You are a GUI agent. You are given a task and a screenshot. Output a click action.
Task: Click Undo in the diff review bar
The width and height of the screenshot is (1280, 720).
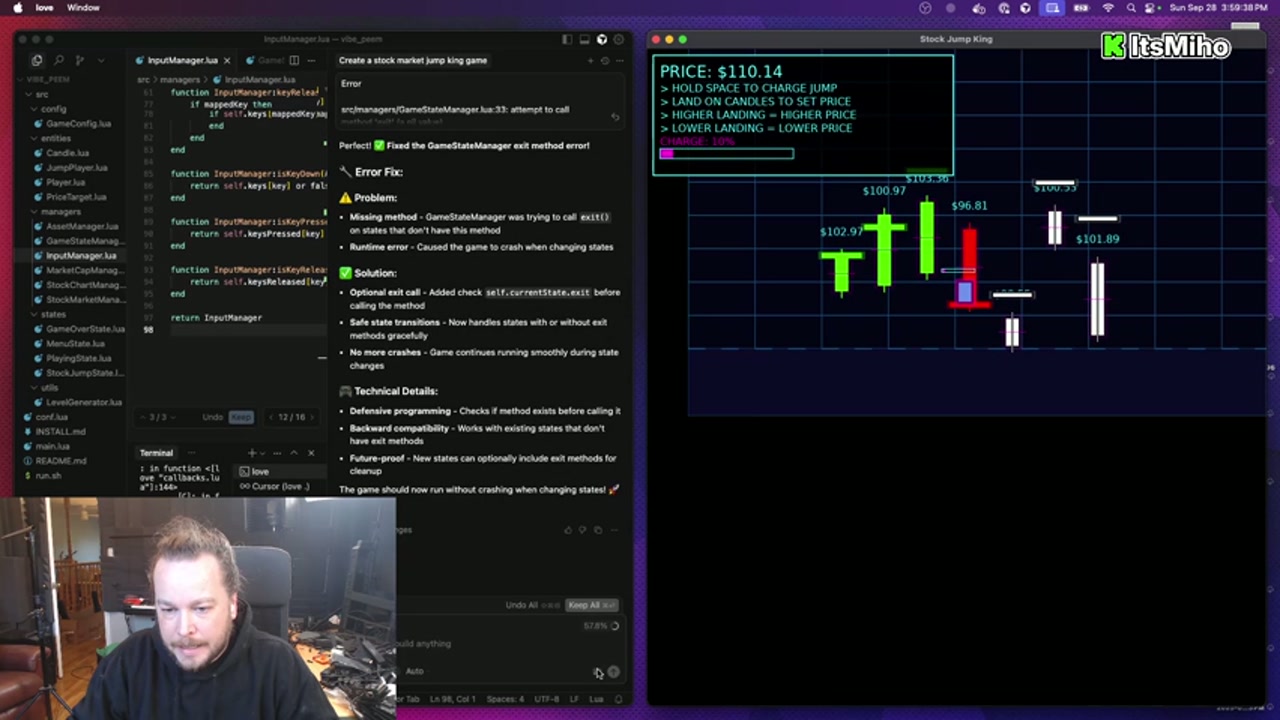(x=212, y=417)
